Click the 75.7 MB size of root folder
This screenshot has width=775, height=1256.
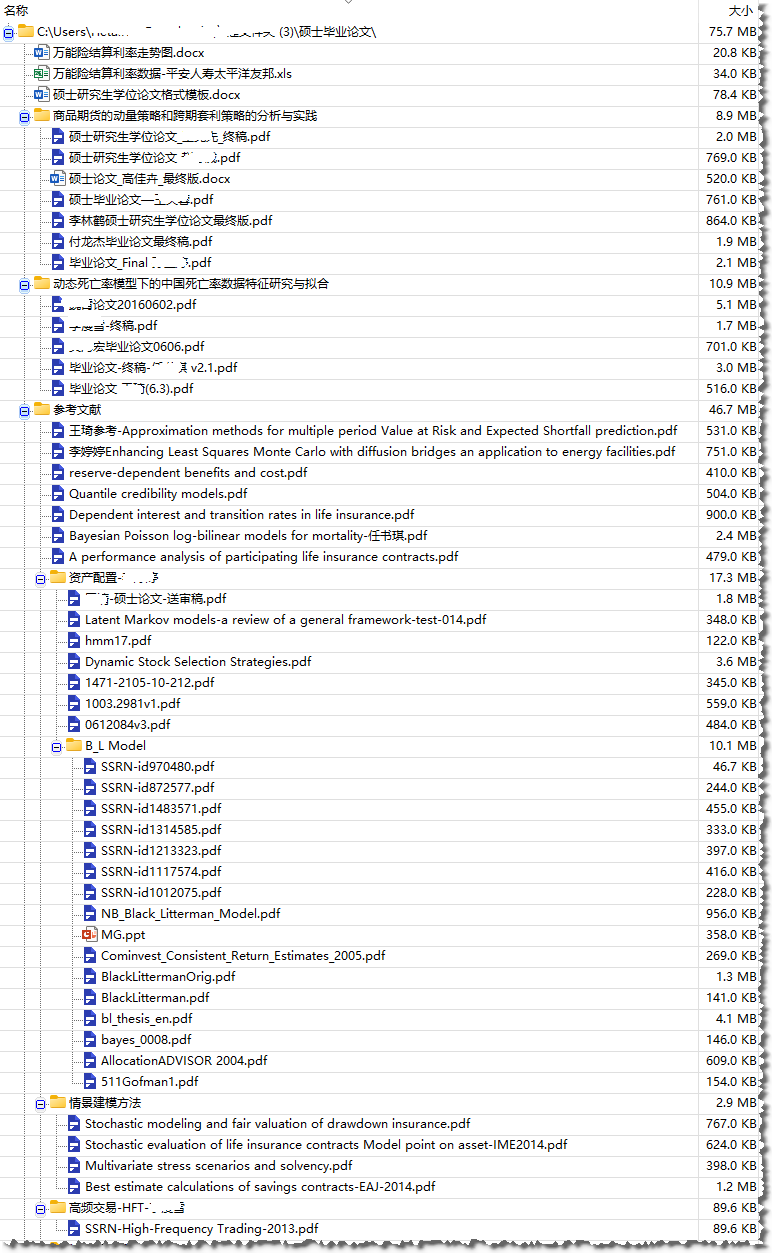[x=733, y=31]
